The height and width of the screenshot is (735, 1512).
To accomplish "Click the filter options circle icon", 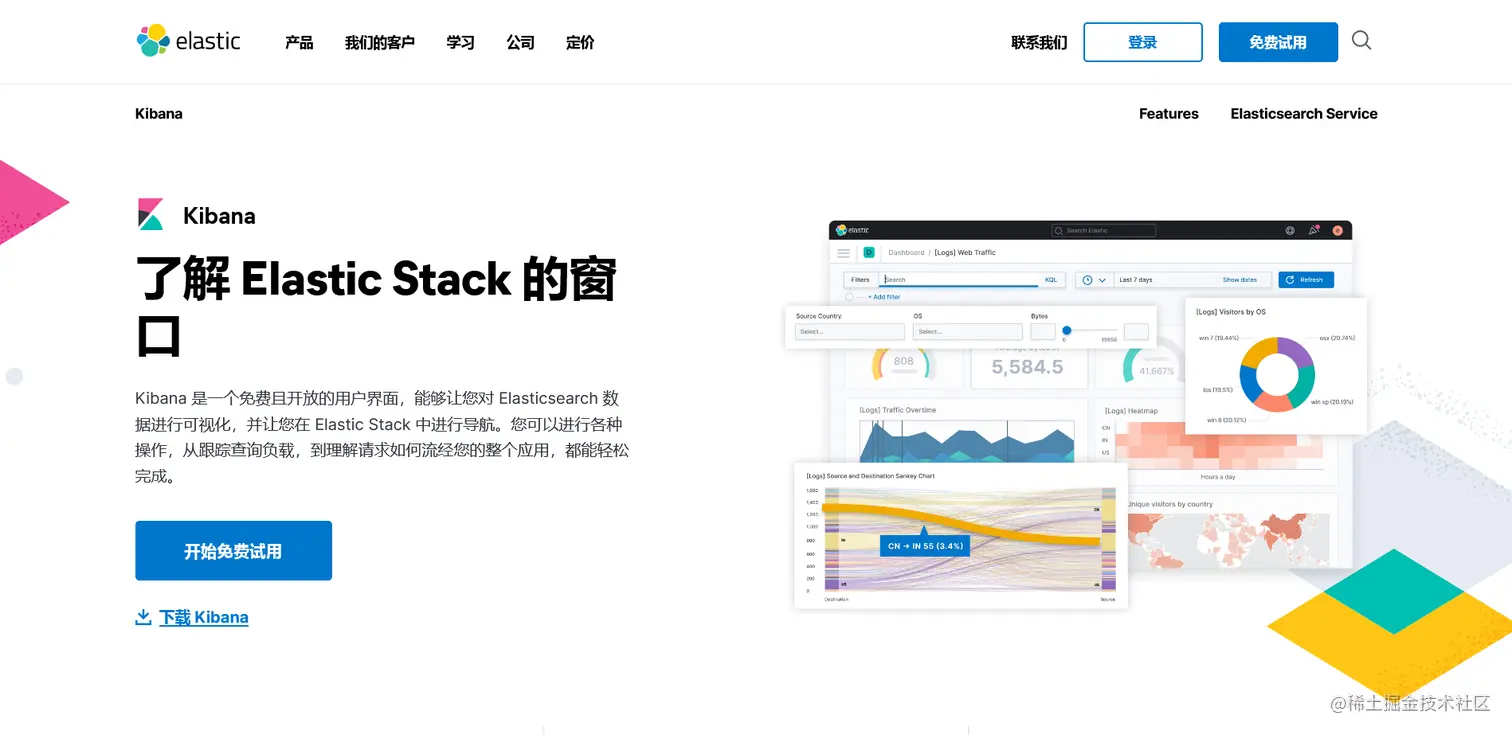I will coord(849,297).
